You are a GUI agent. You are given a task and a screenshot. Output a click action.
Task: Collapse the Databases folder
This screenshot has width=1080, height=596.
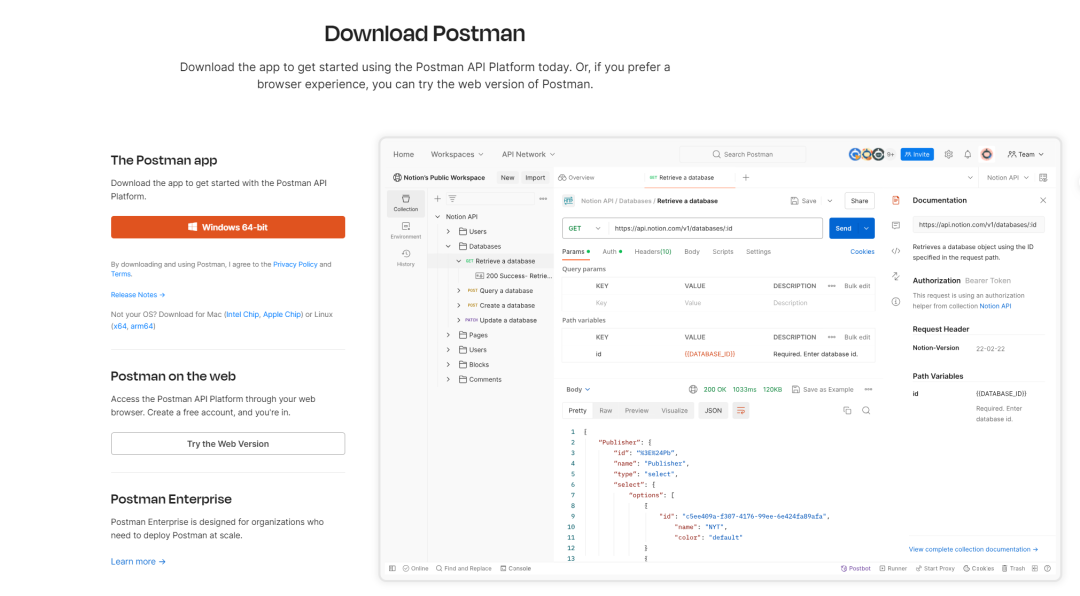click(x=448, y=246)
